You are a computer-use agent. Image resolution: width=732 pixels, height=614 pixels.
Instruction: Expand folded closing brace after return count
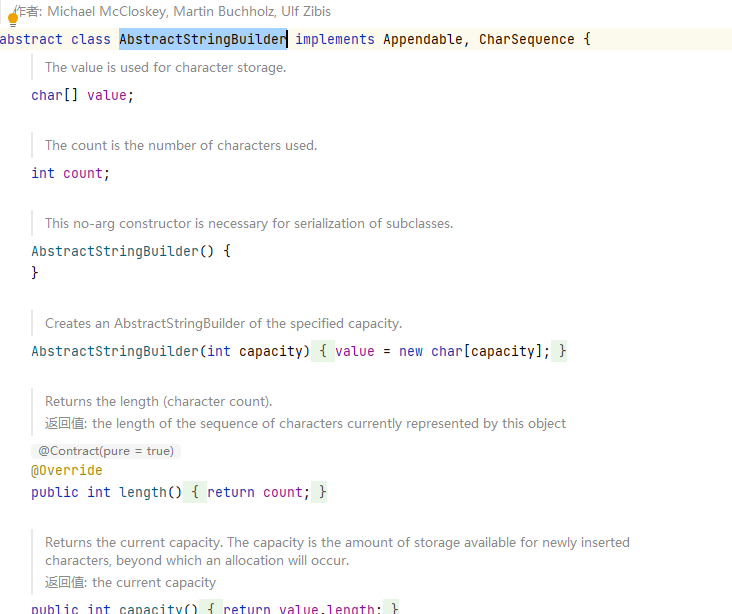(322, 492)
